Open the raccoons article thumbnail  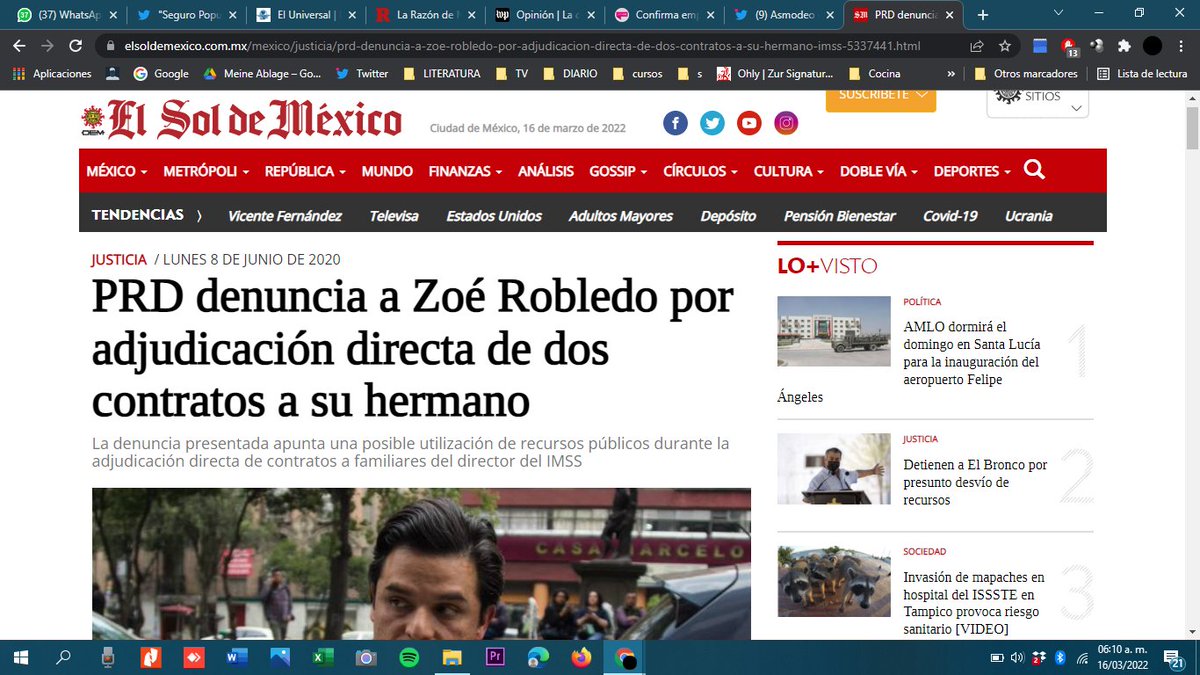click(834, 581)
